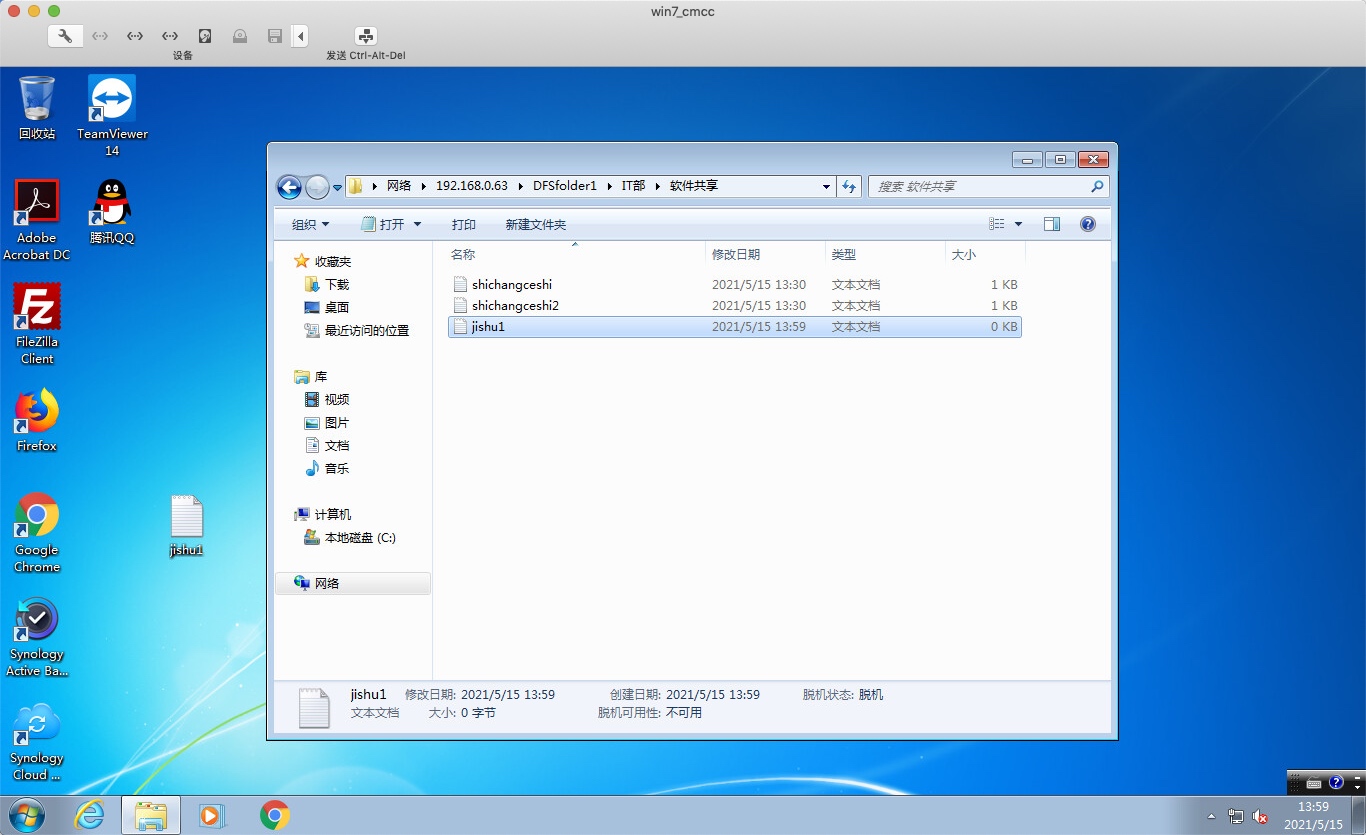Click the change view icon

tap(997, 224)
